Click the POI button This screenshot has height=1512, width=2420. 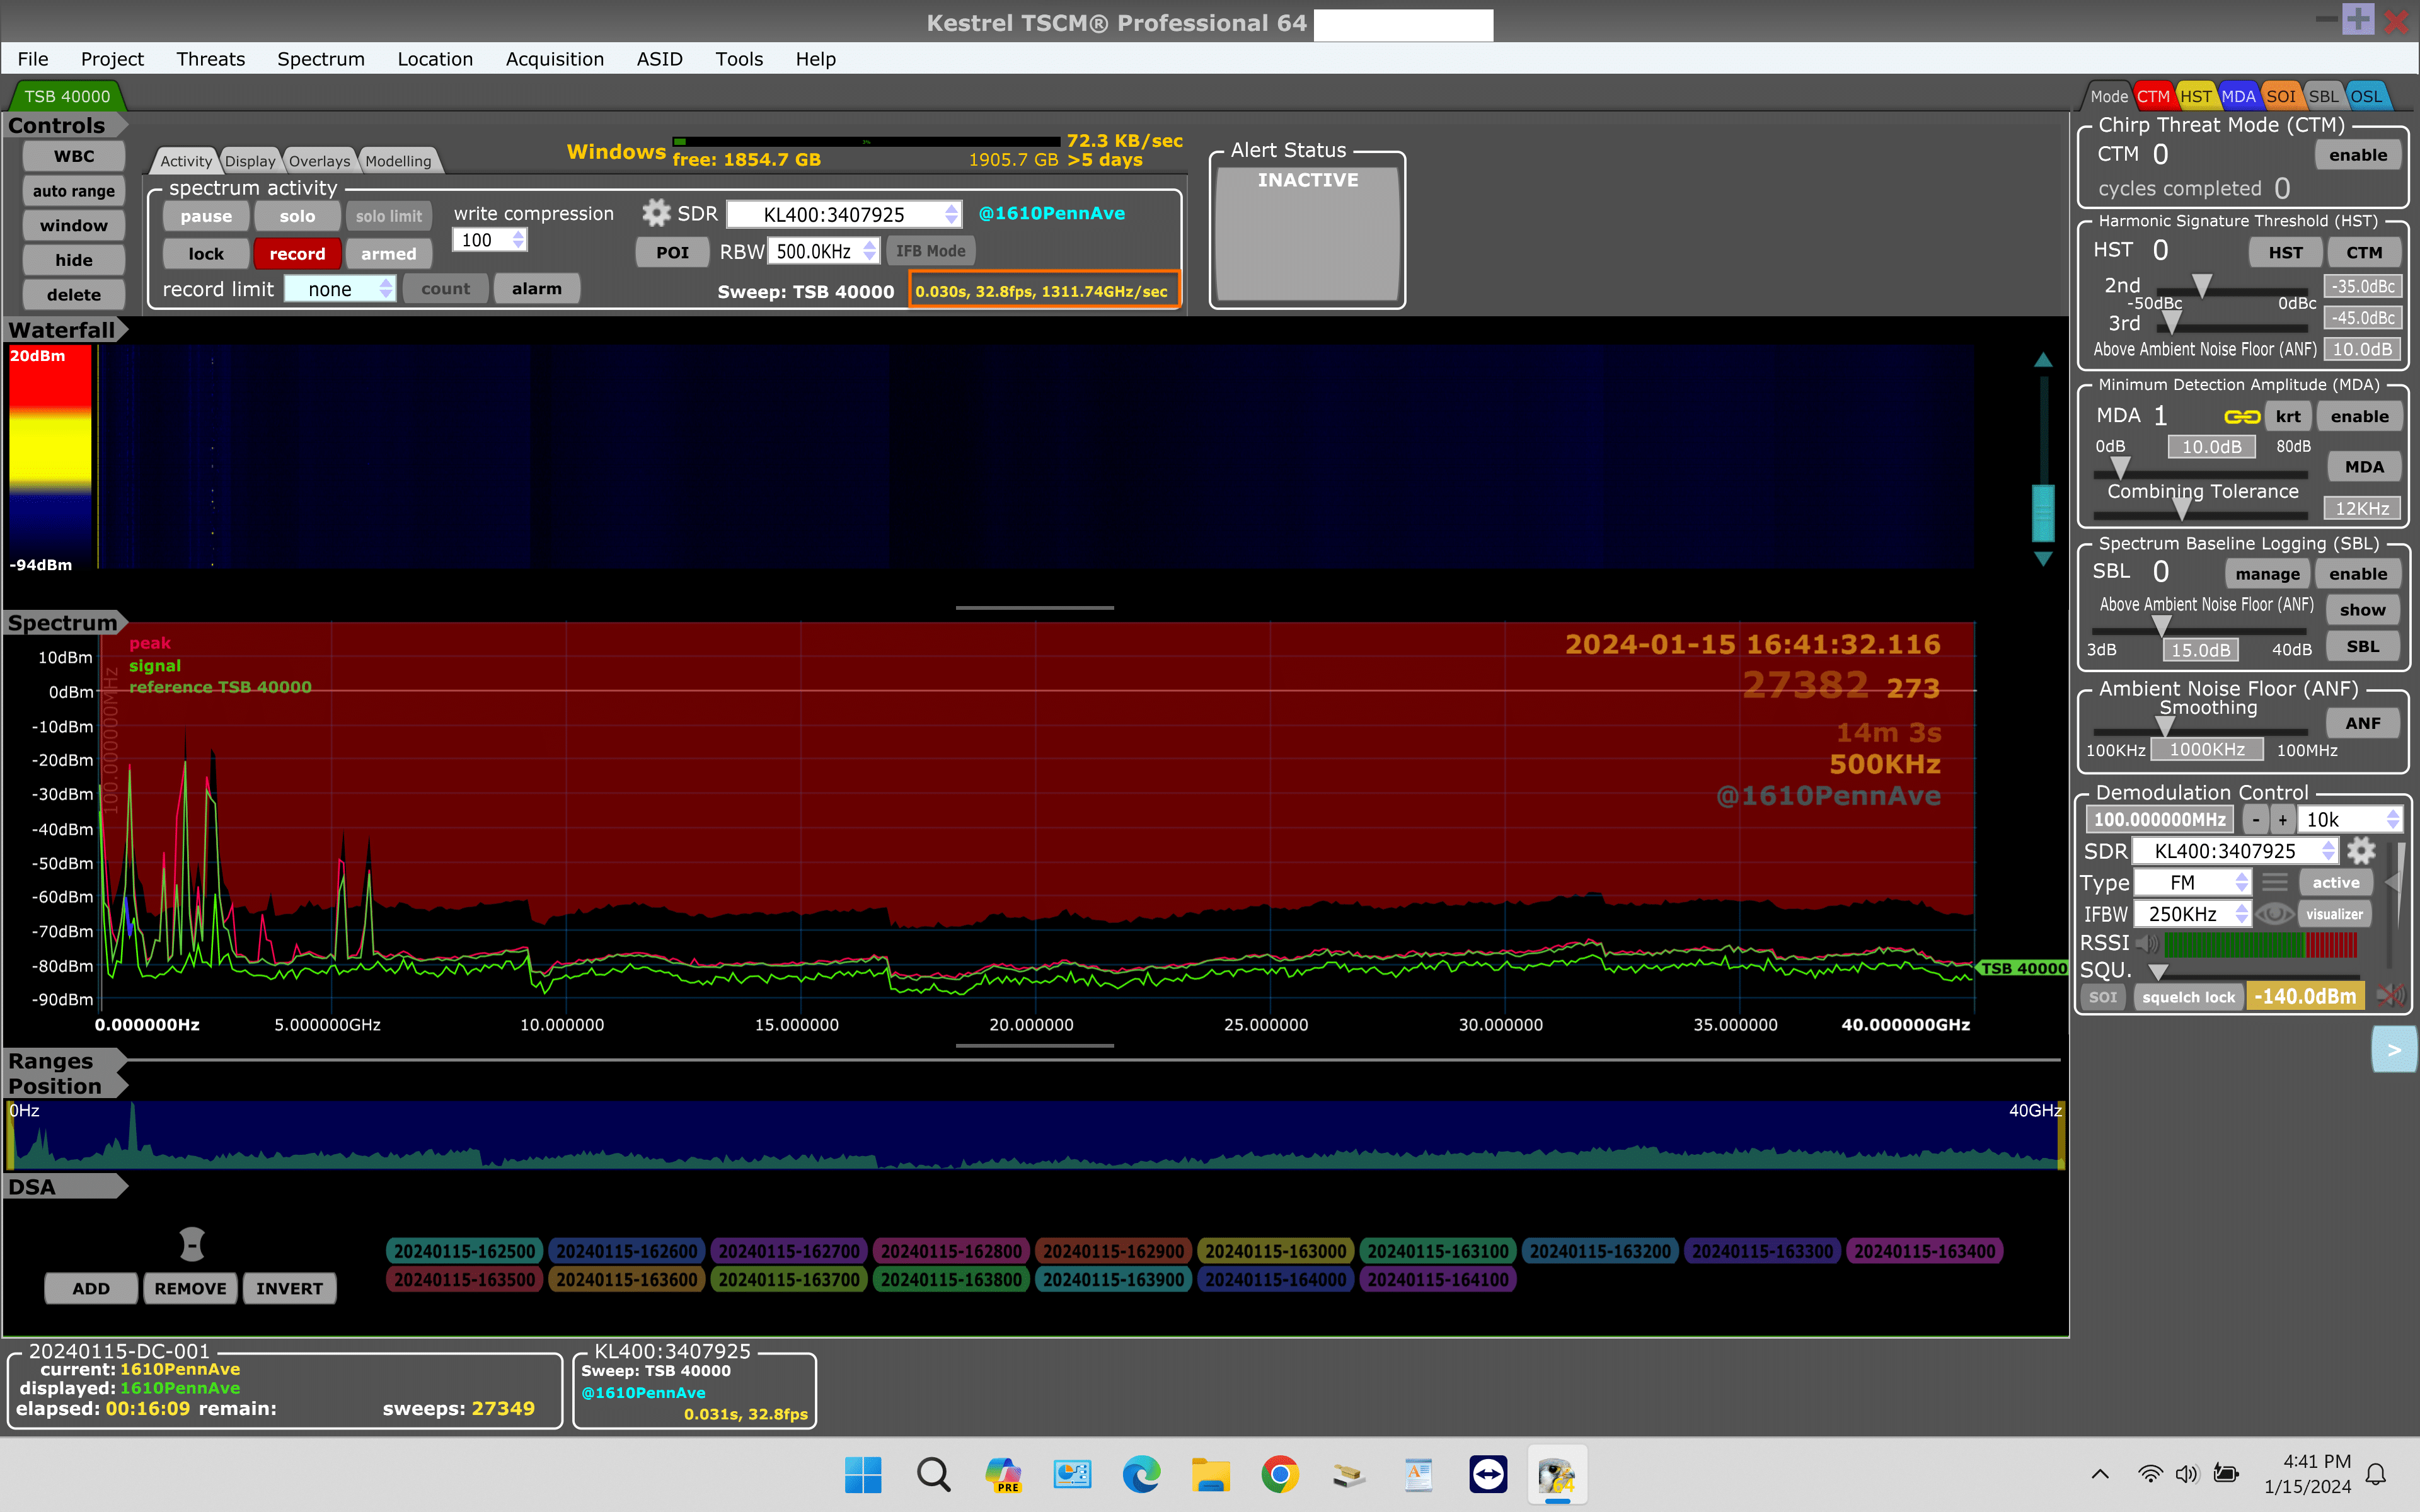(672, 252)
